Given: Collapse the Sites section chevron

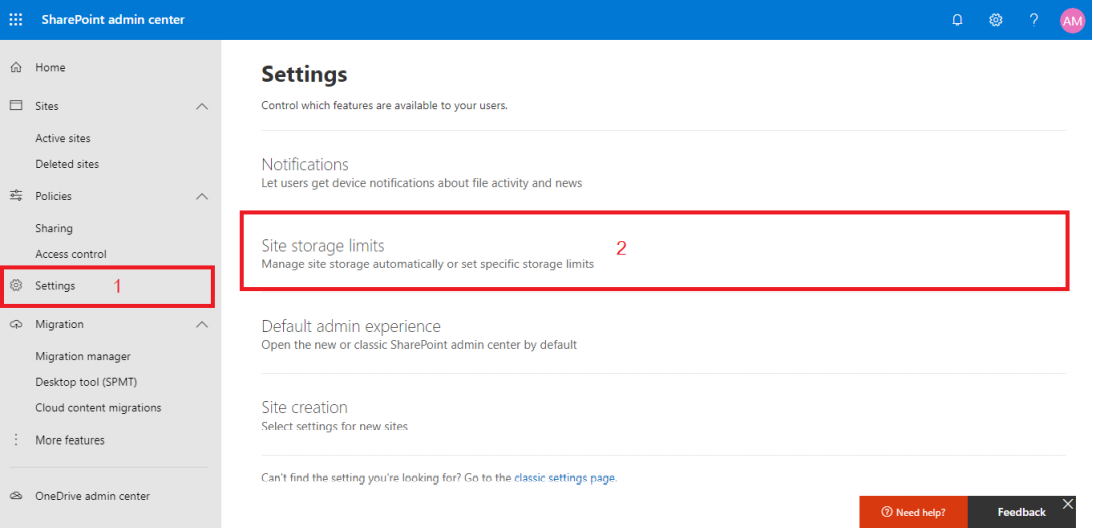Looking at the screenshot, I should point(202,106).
